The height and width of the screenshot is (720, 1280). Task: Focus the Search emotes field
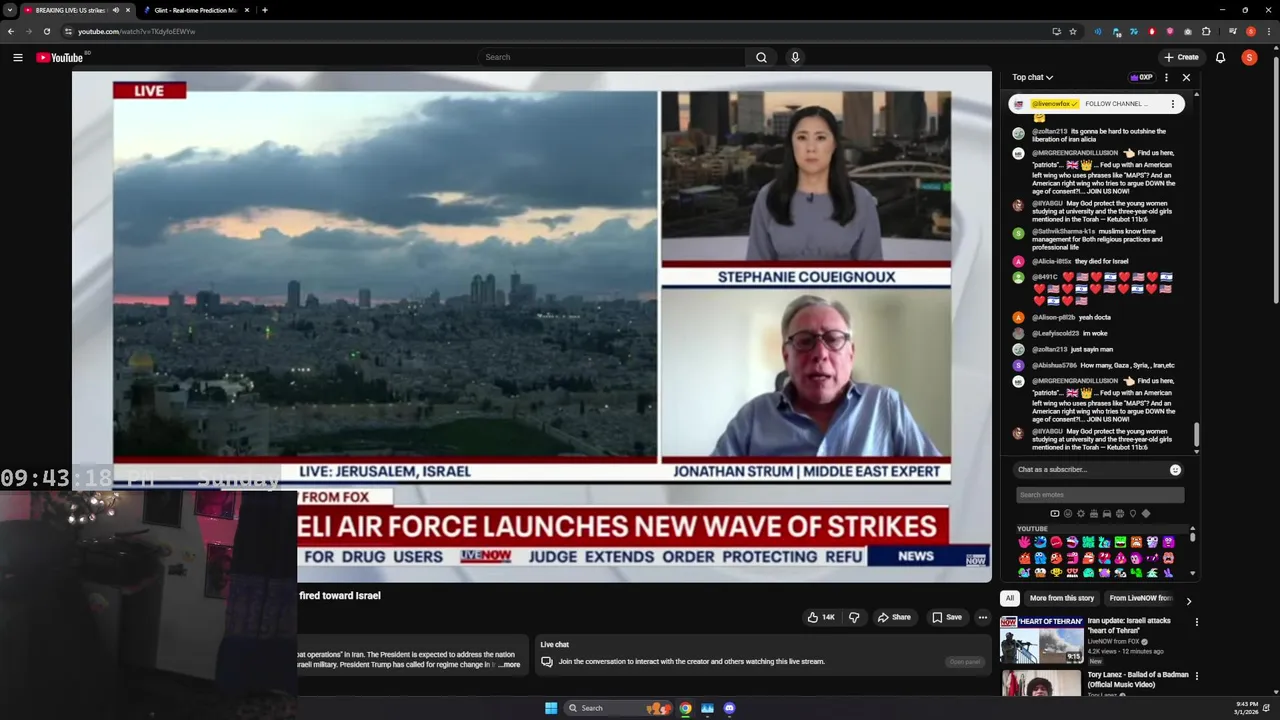(x=1100, y=494)
